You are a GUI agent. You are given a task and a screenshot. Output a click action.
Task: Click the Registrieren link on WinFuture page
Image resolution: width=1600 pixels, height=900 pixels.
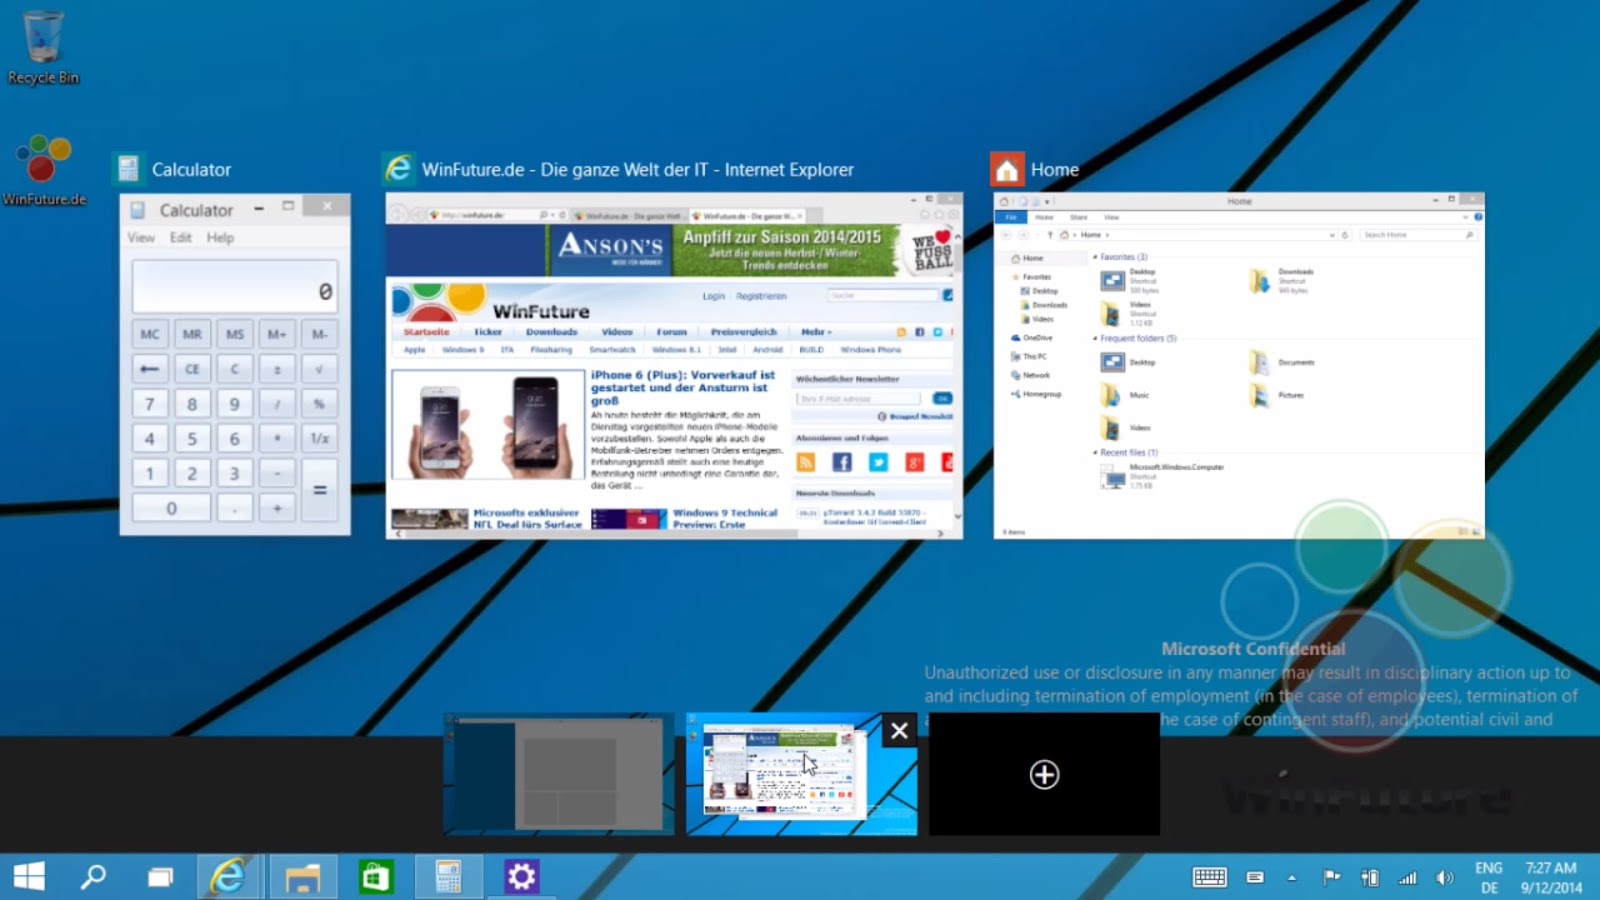point(761,296)
